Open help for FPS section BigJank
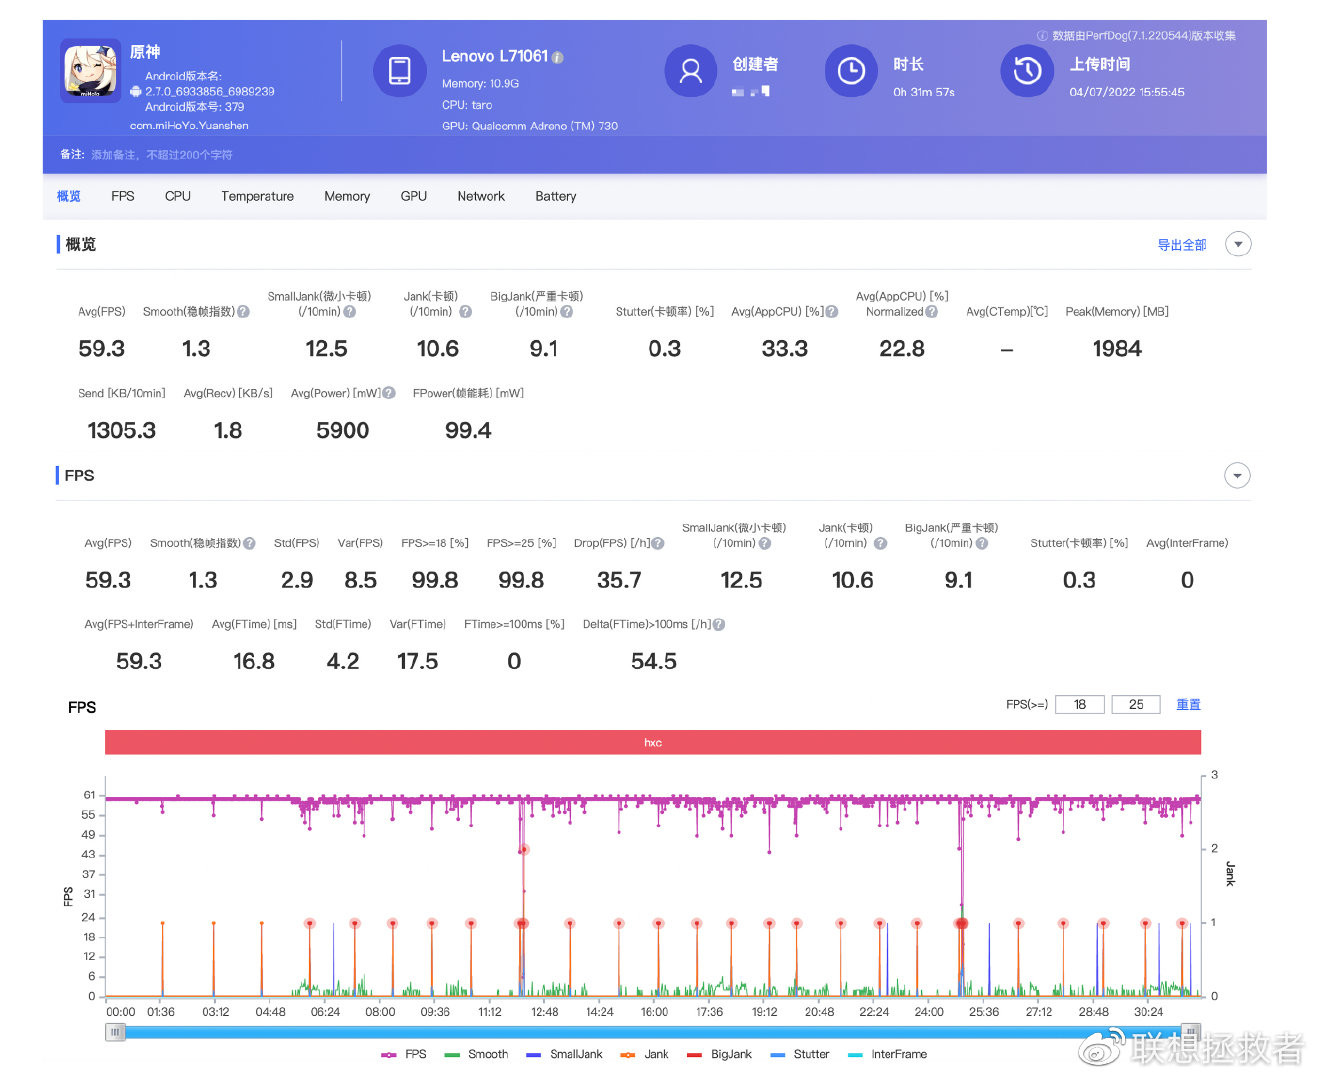Image resolution: width=1317 pixels, height=1080 pixels. pos(982,543)
